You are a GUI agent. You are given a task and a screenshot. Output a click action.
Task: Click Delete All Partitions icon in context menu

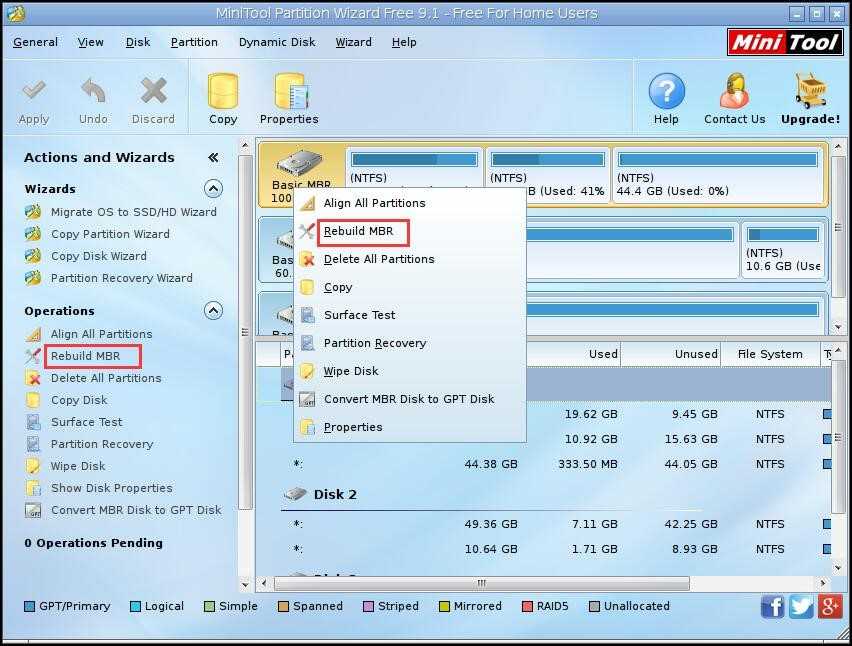click(307, 259)
